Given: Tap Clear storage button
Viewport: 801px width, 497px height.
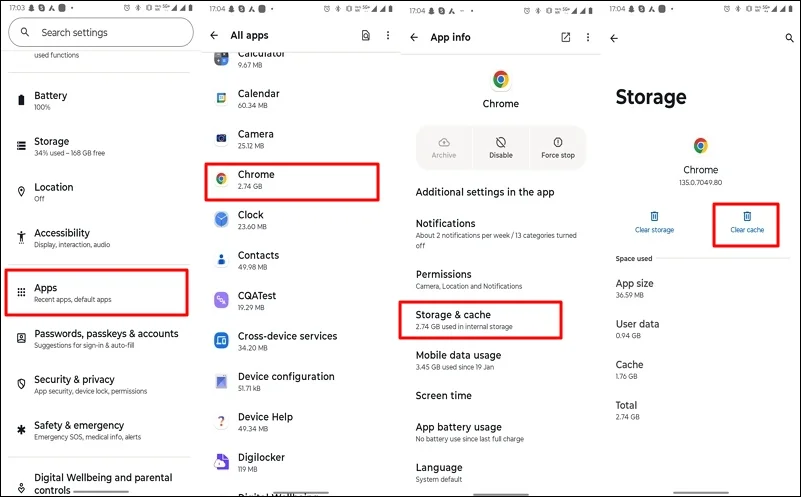Looking at the screenshot, I should click(654, 222).
